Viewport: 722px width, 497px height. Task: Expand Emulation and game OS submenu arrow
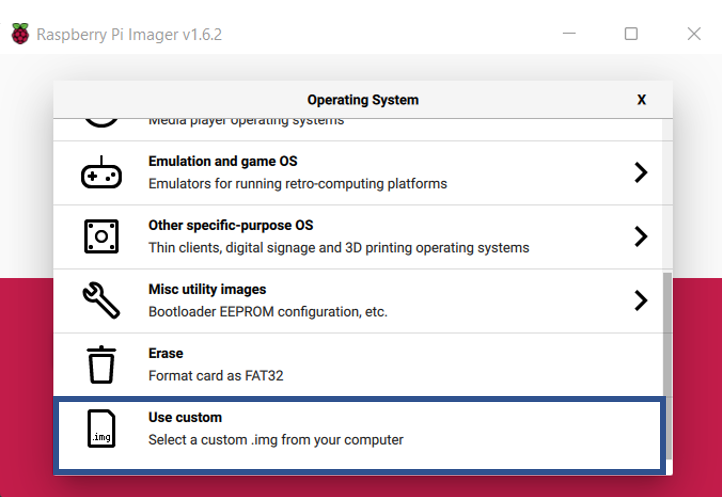click(641, 173)
